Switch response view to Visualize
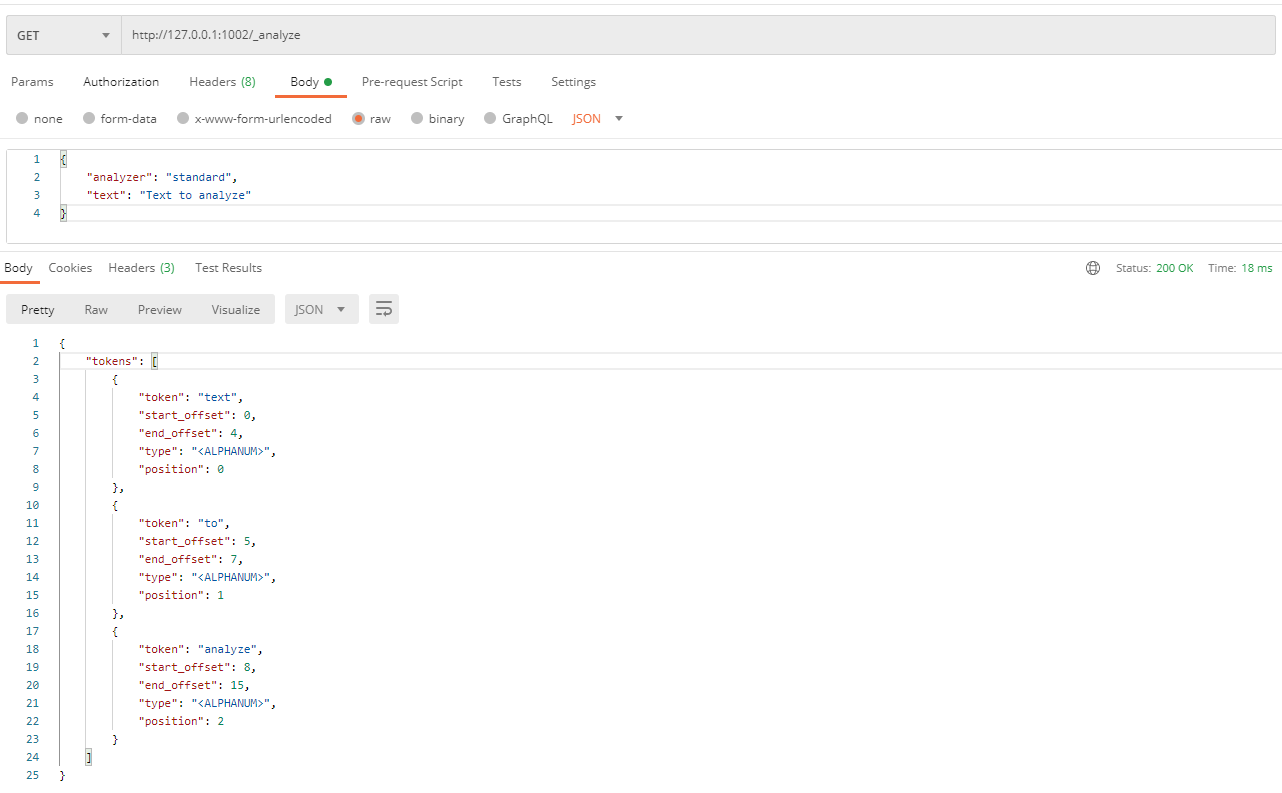The height and width of the screenshot is (793, 1282). (236, 310)
